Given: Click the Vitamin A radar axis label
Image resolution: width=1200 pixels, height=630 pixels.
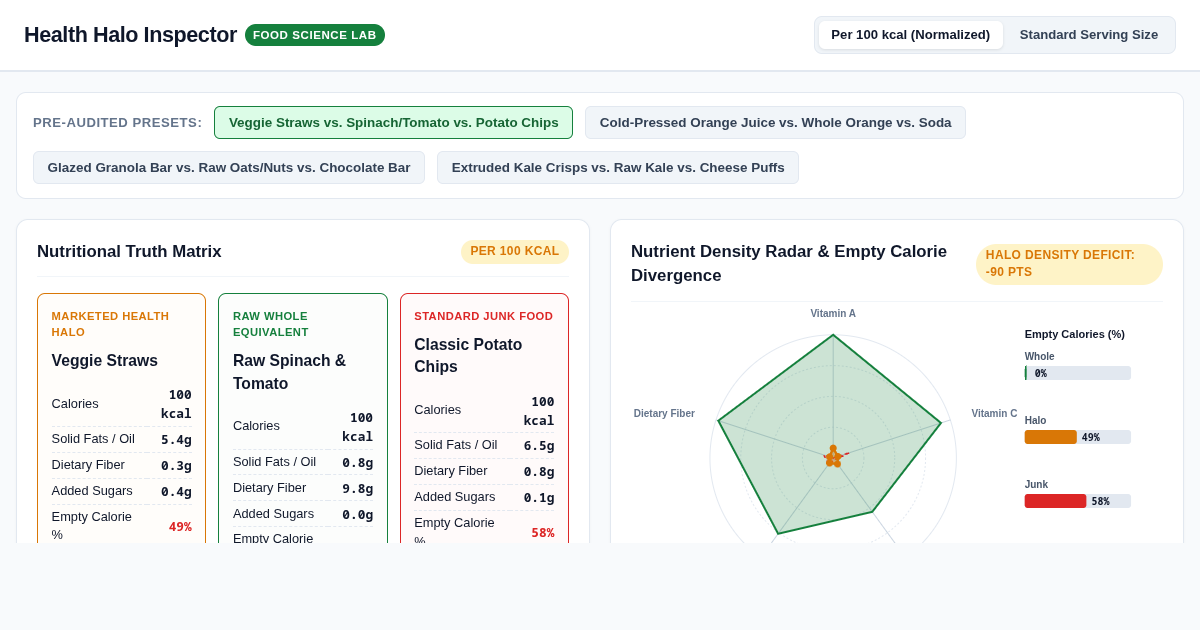Looking at the screenshot, I should point(833,313).
